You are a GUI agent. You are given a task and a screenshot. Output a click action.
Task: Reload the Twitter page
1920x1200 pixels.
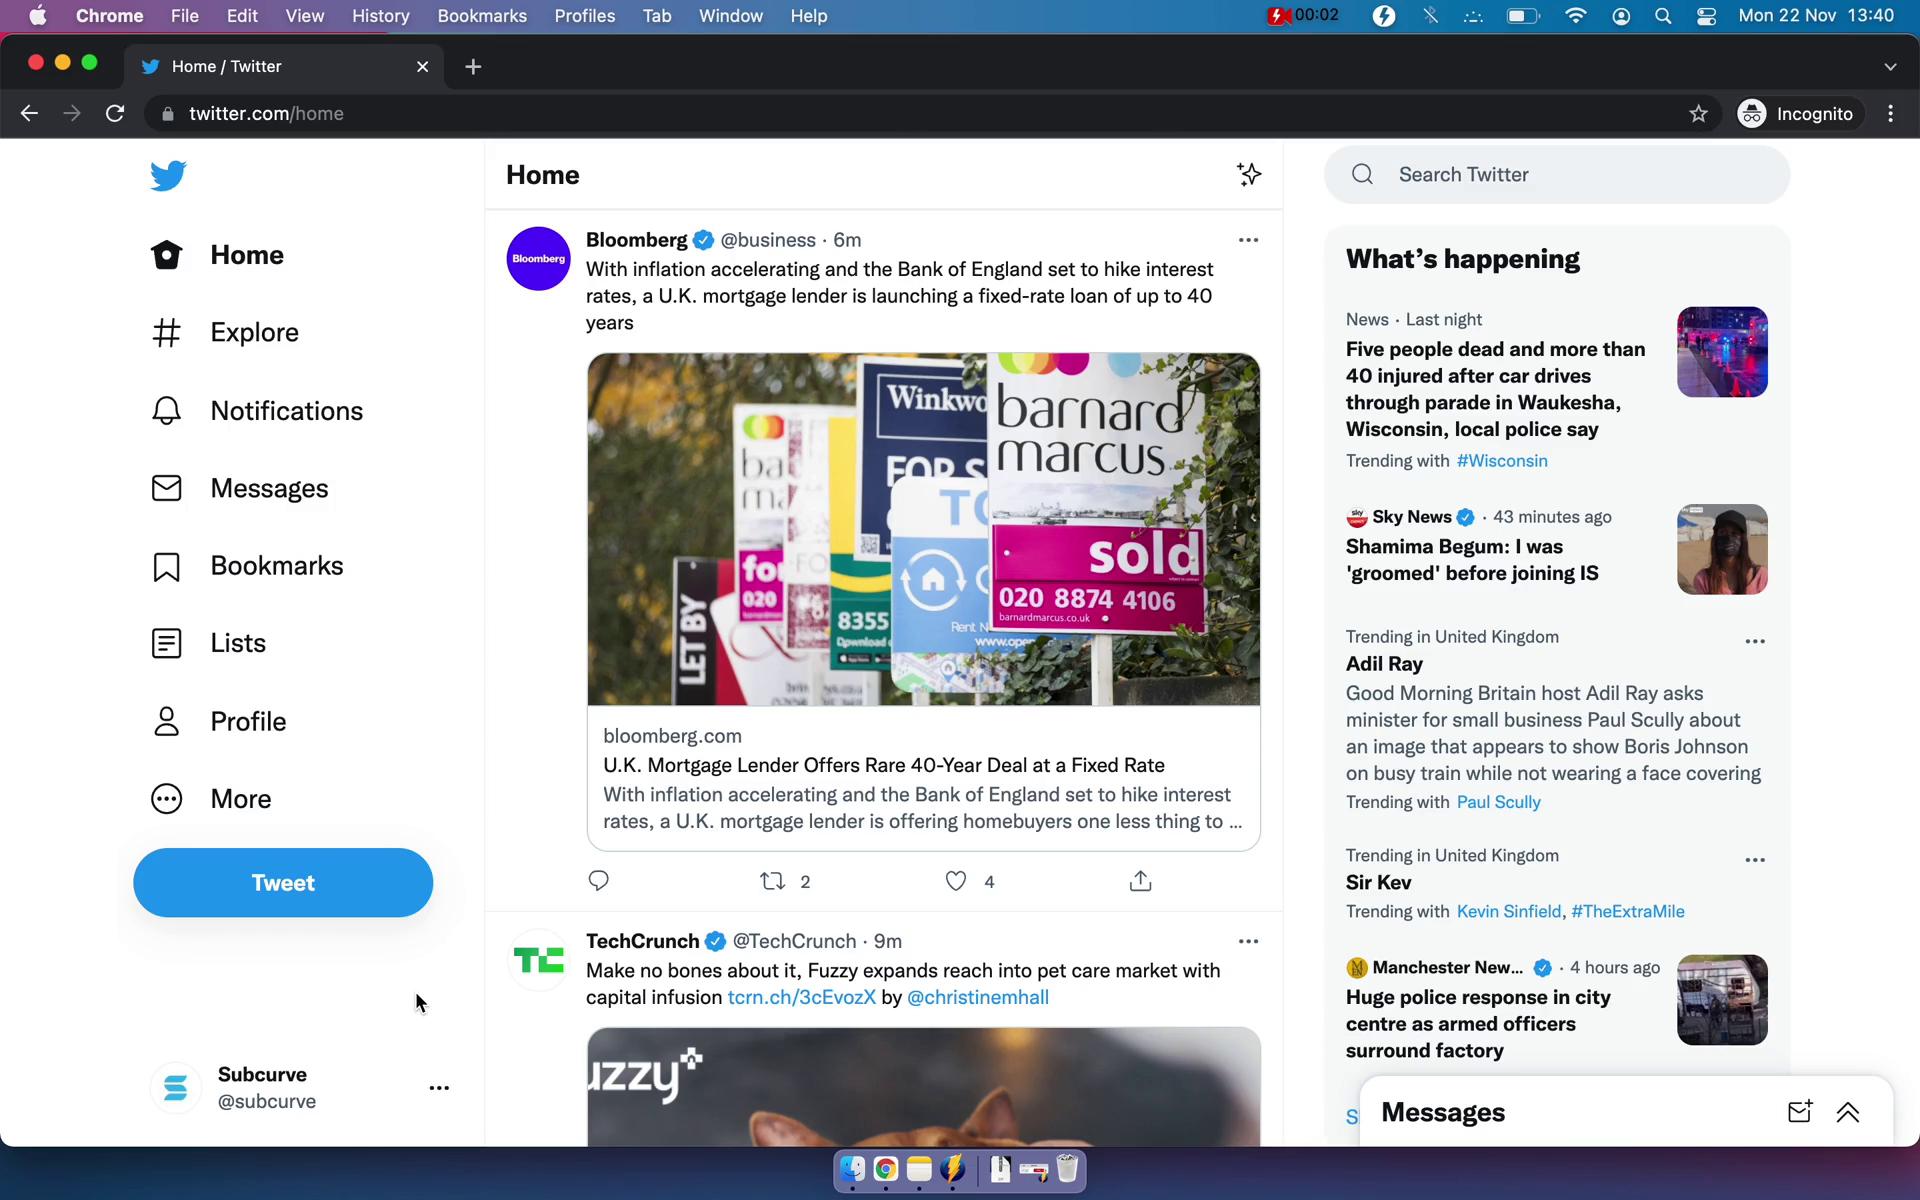pos(115,113)
